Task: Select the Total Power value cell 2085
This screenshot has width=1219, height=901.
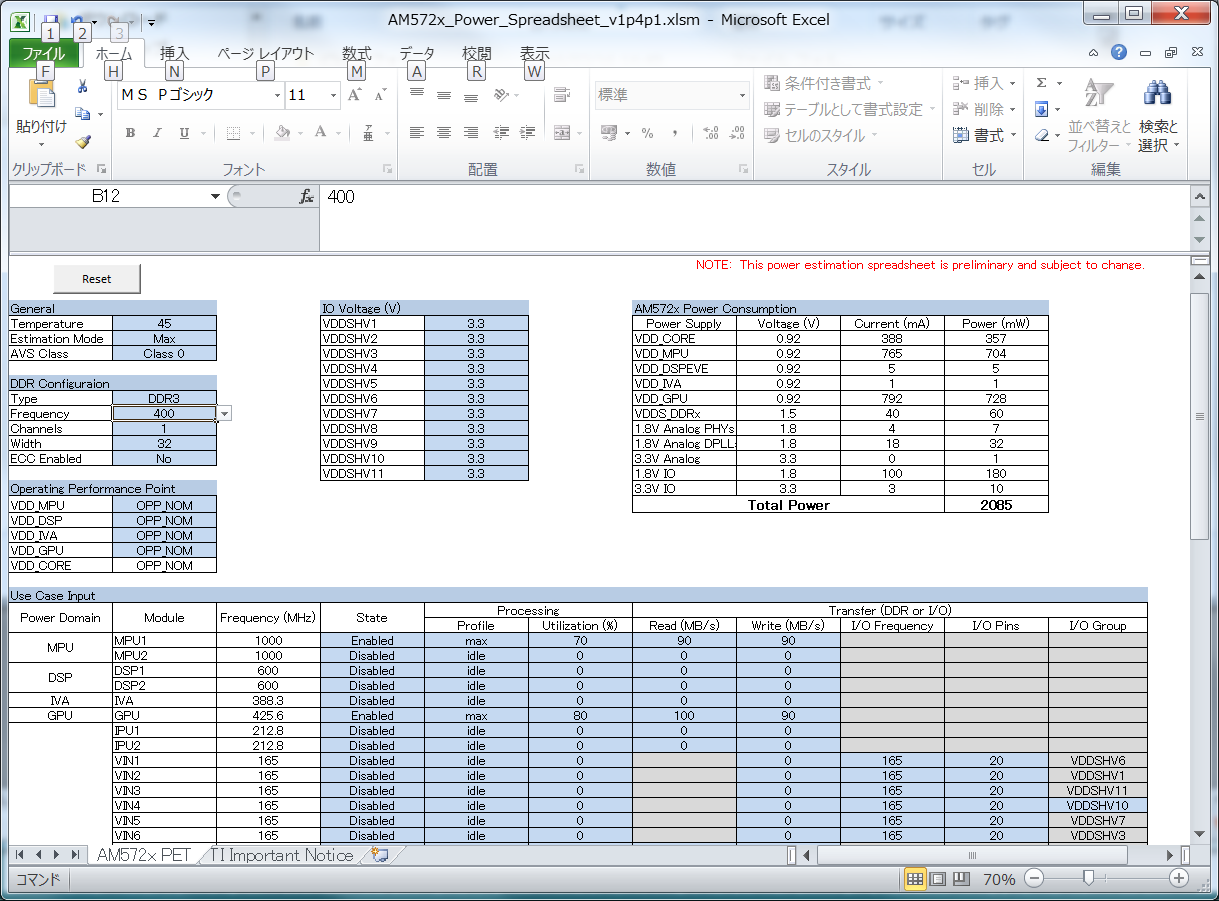Action: 996,505
